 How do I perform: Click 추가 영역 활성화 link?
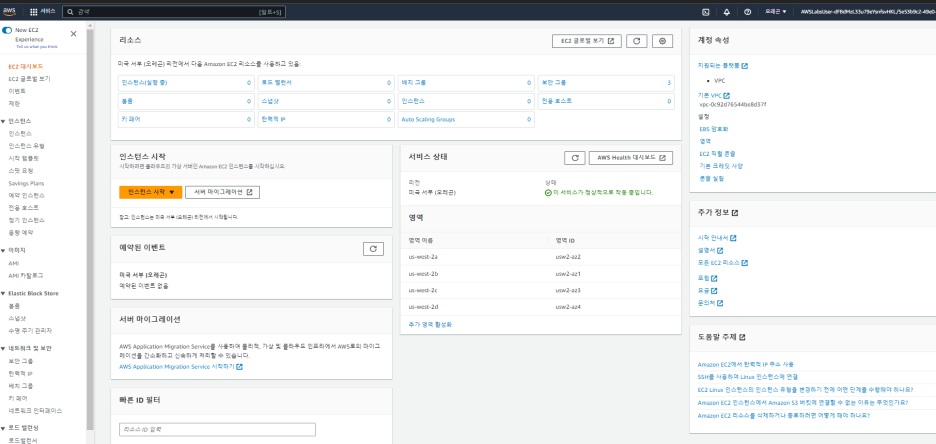click(430, 324)
